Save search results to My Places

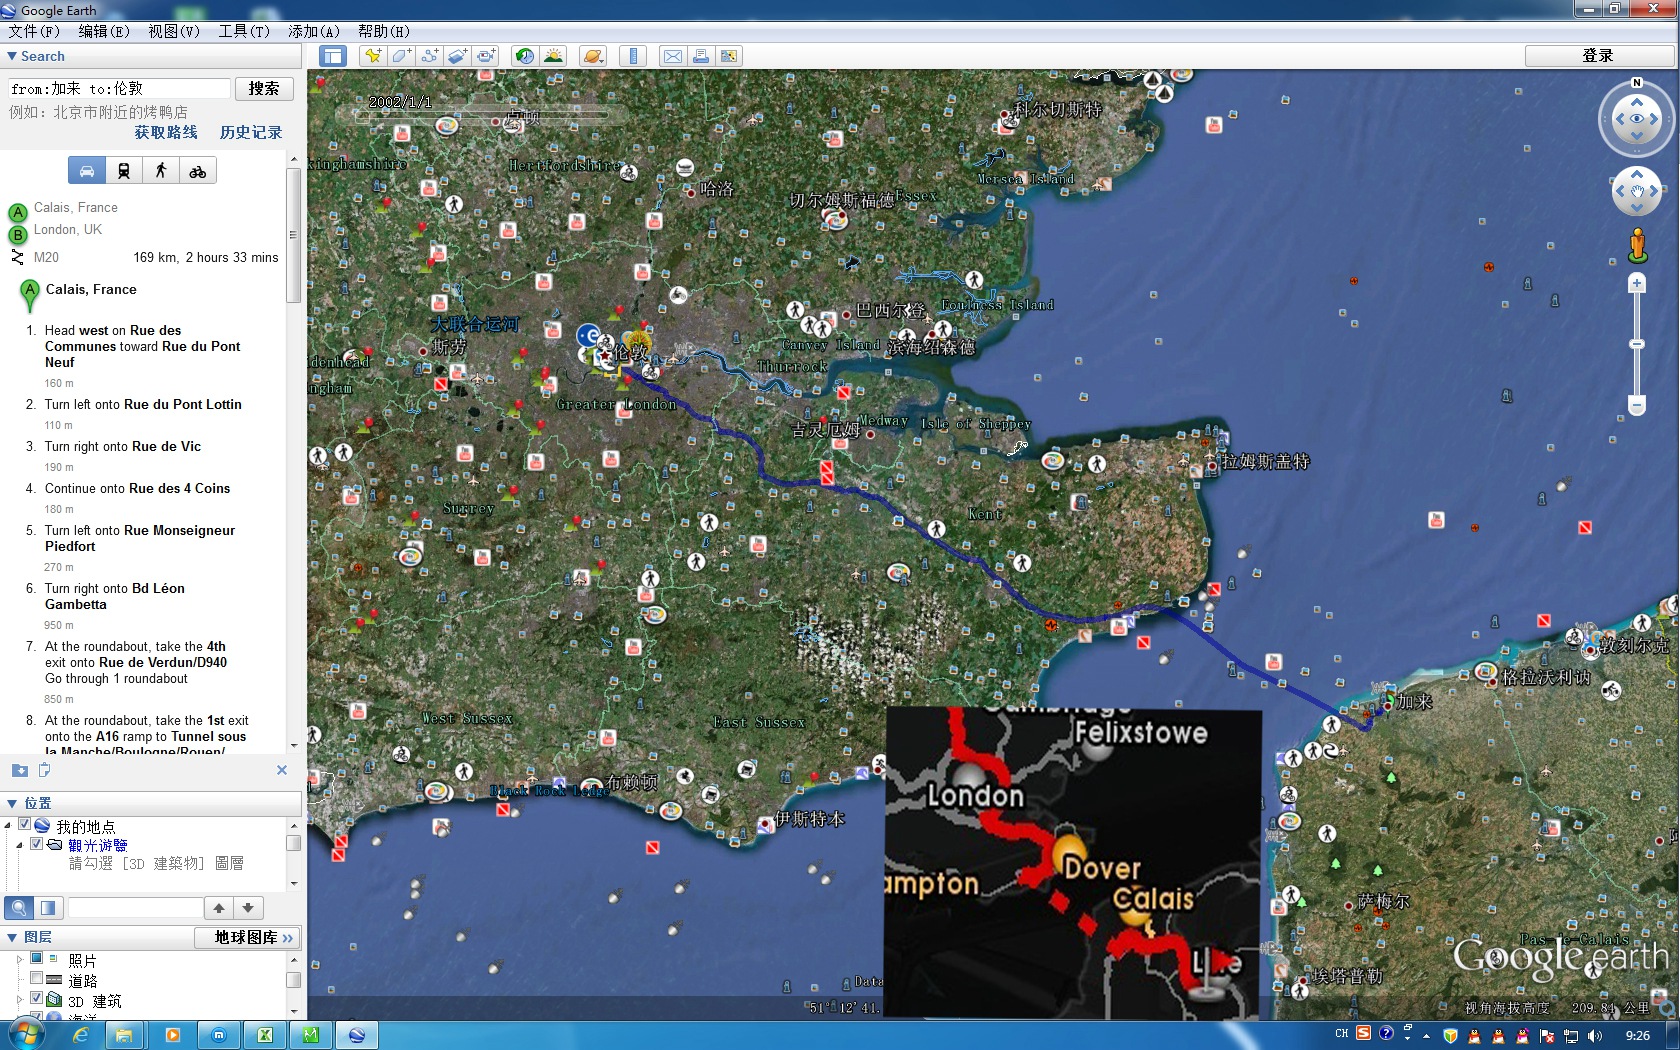click(19, 770)
